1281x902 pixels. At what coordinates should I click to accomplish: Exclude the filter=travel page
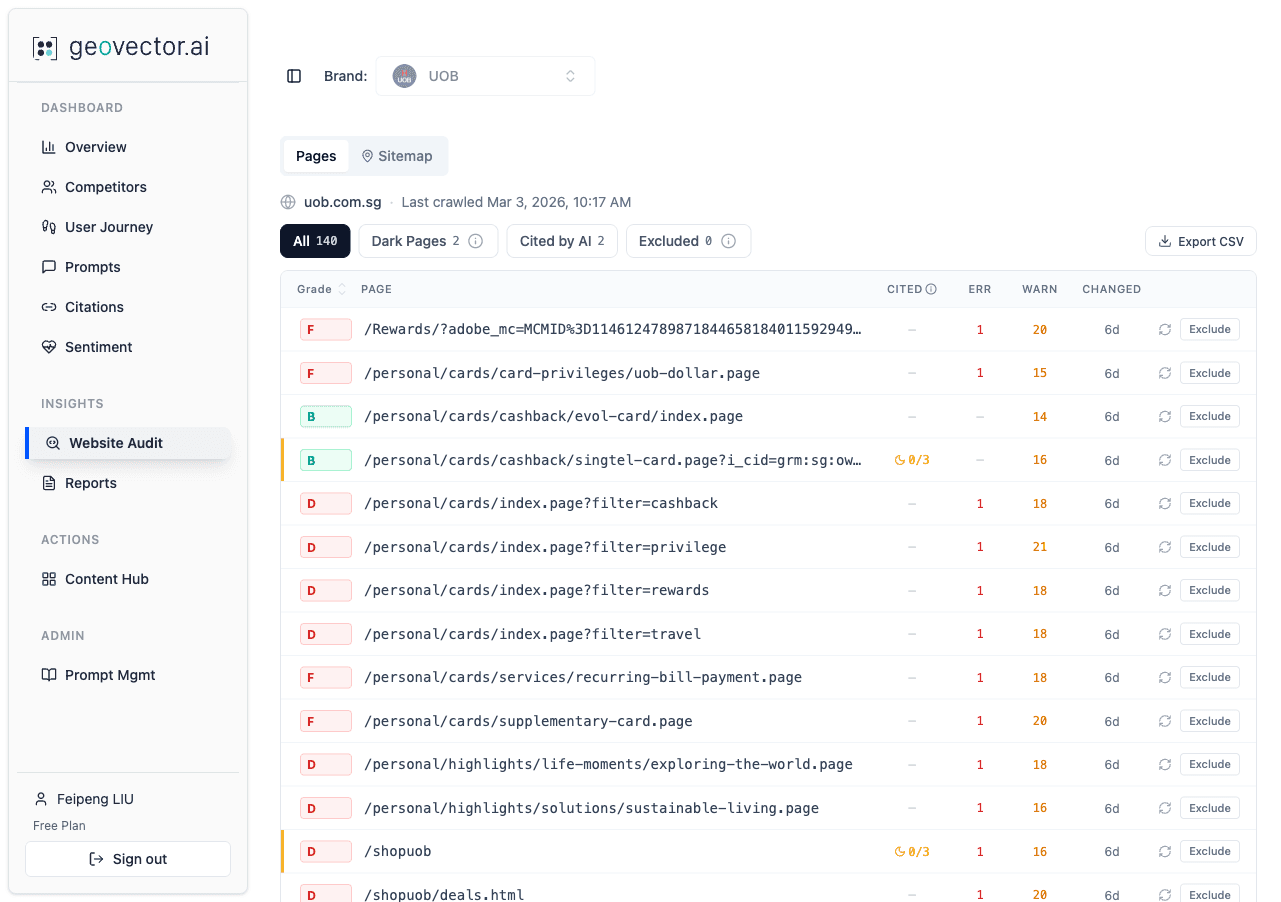(1210, 634)
